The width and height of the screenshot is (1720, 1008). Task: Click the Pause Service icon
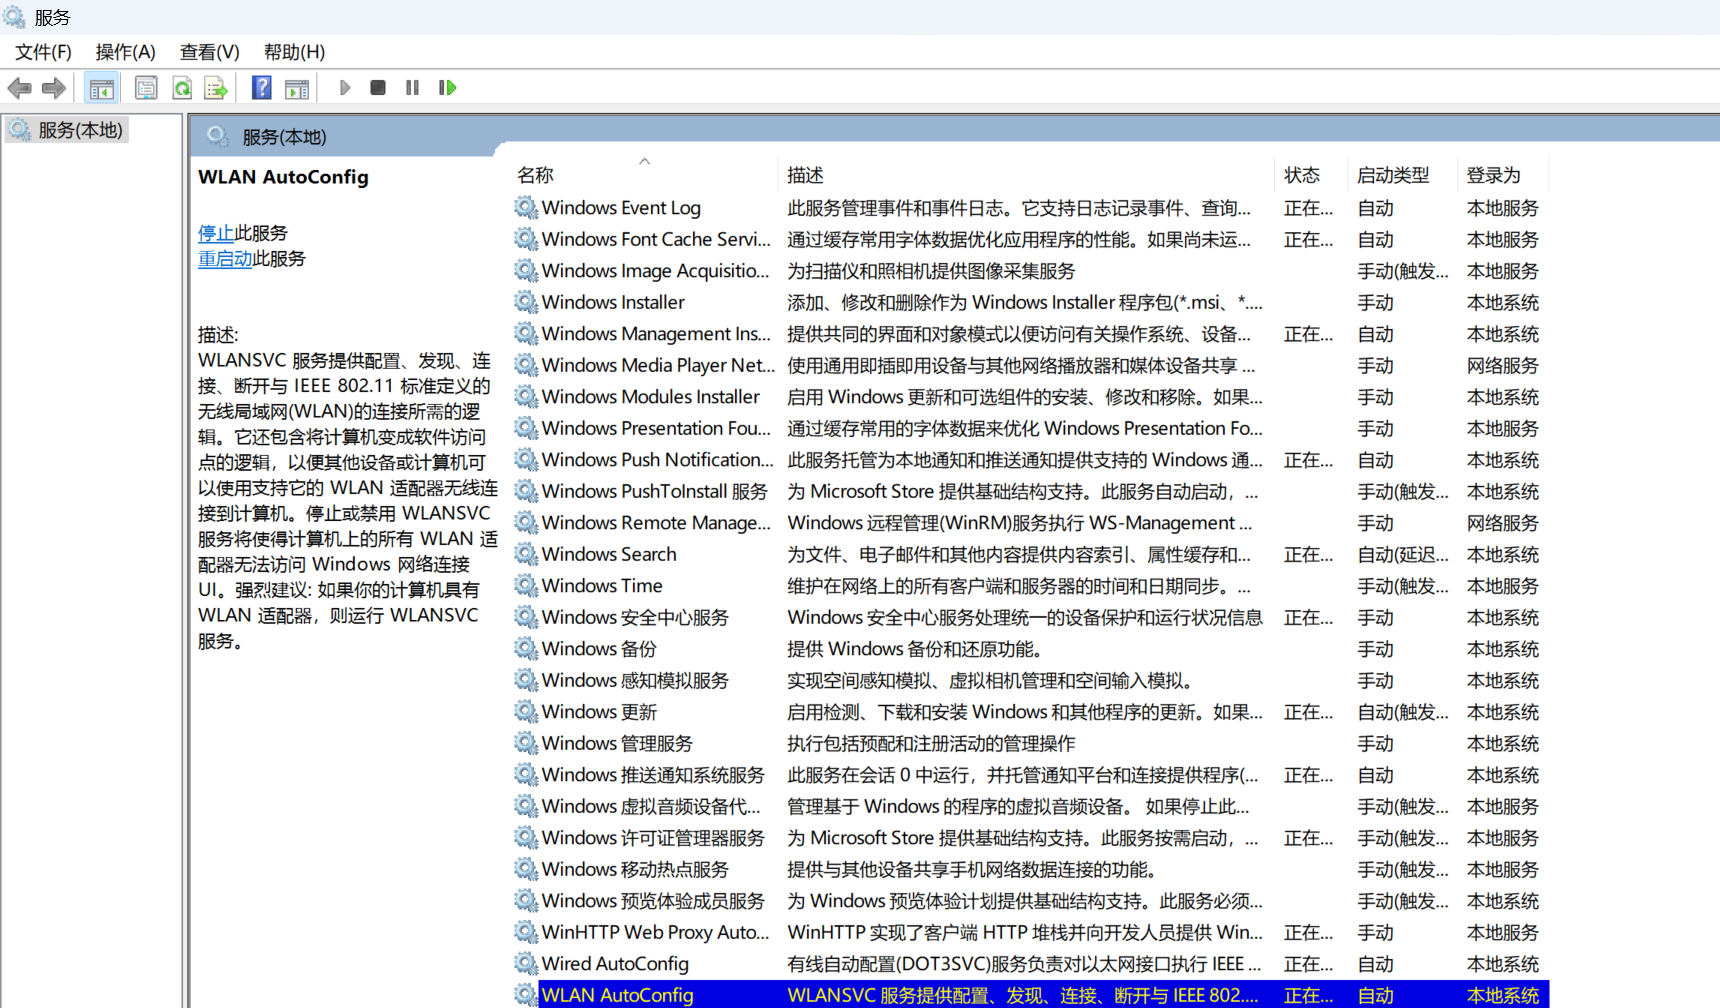coord(412,88)
